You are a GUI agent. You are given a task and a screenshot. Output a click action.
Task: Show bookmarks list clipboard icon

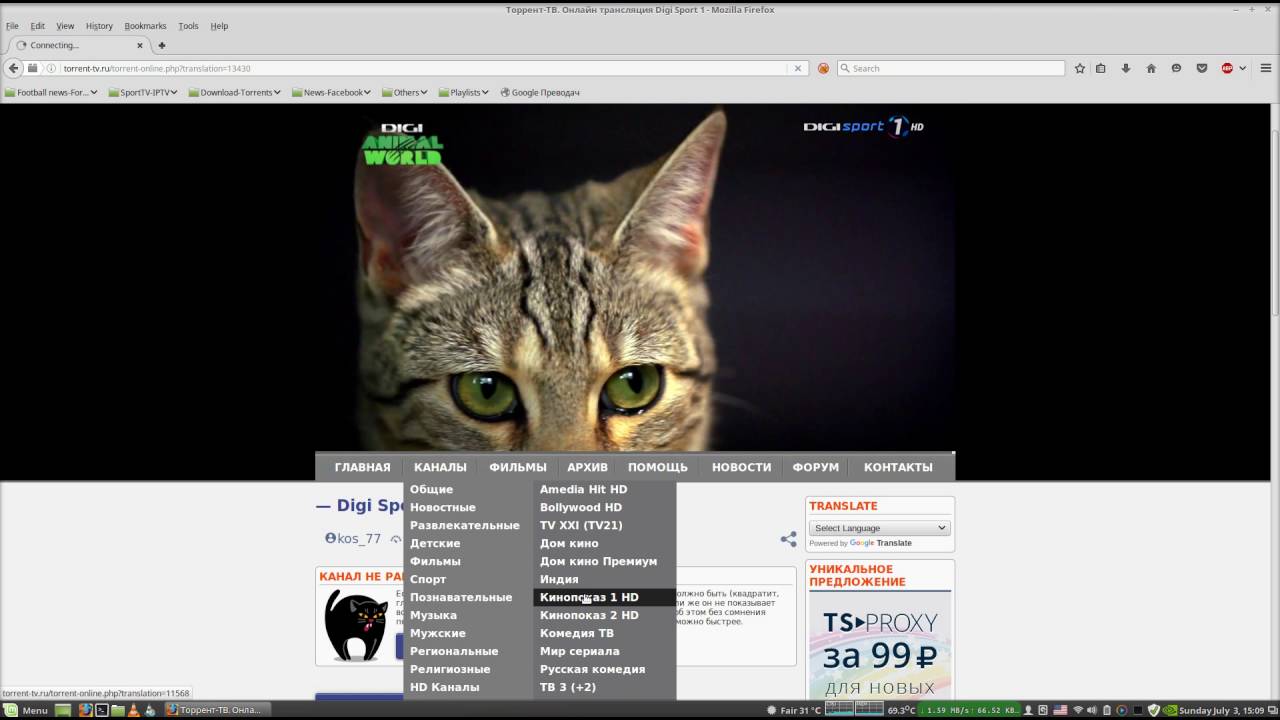[x=1101, y=68]
